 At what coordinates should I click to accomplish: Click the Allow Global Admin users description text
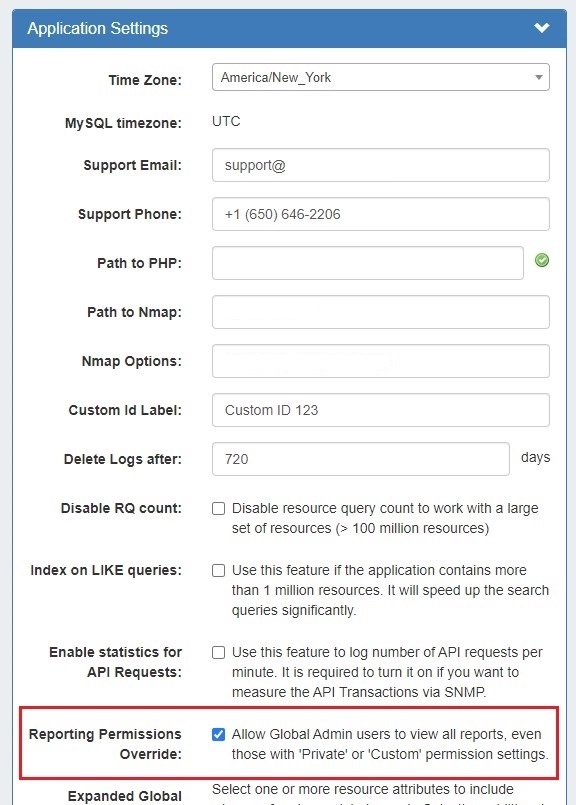coord(390,744)
